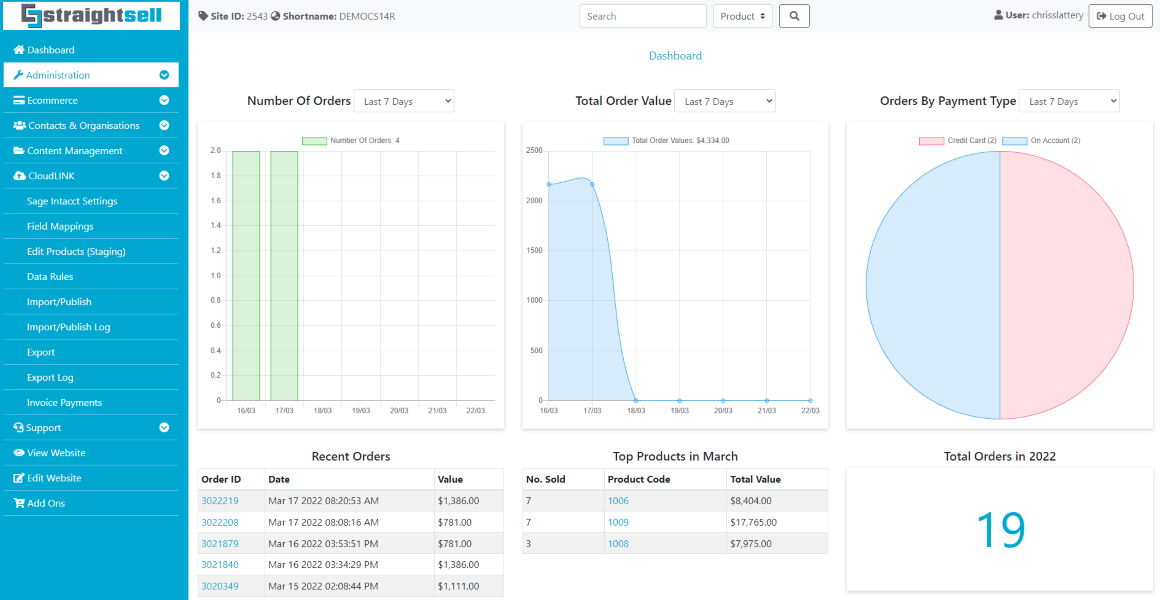Click the CloudLINK cloud icon
The image size is (1160, 600).
[x=19, y=176]
